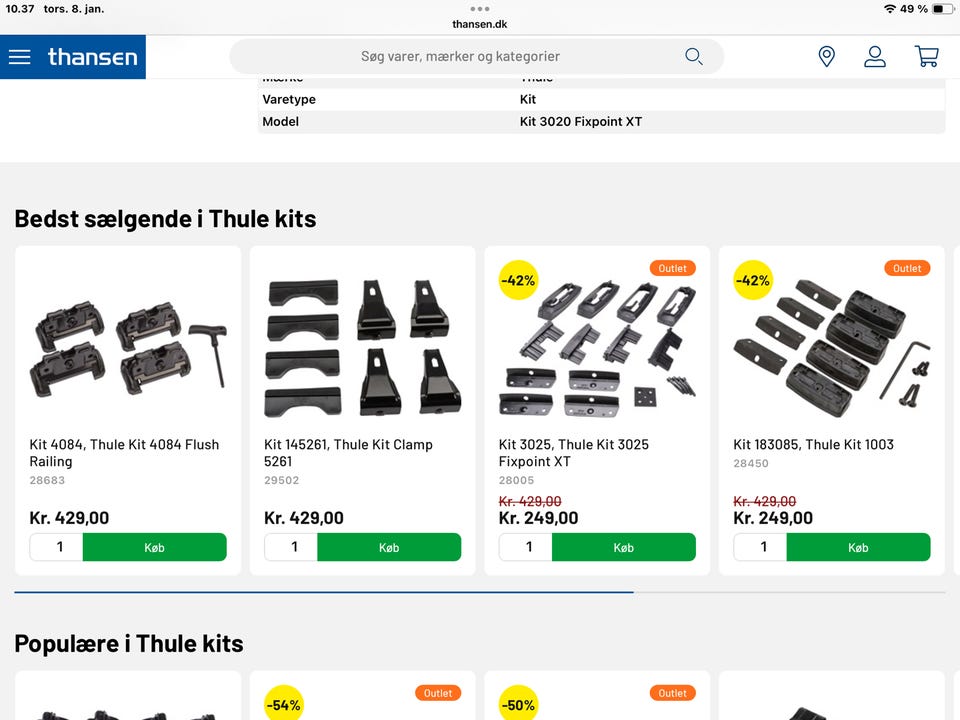960x720 pixels.
Task: Open Kit 145261 Thule Kit Clamp link
Action: click(x=348, y=452)
